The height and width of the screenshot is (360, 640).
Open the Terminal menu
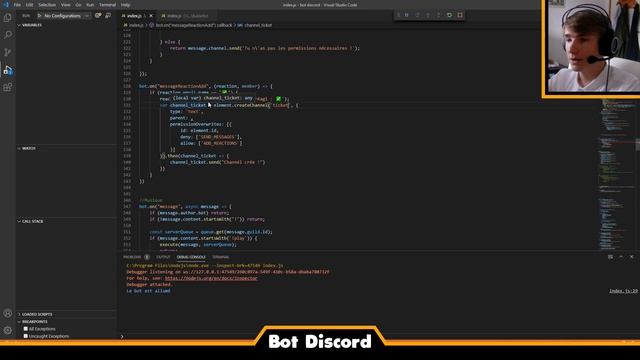point(107,5)
